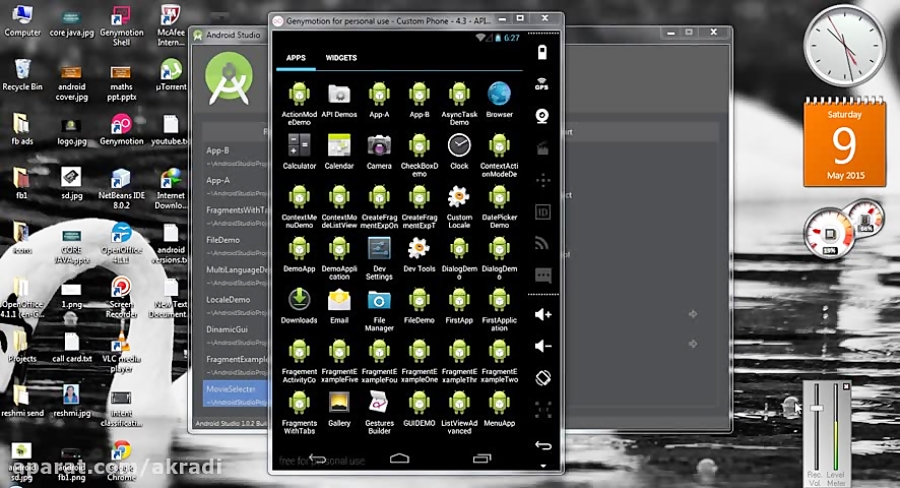
Task: Launch File Manager app
Action: [379, 310]
